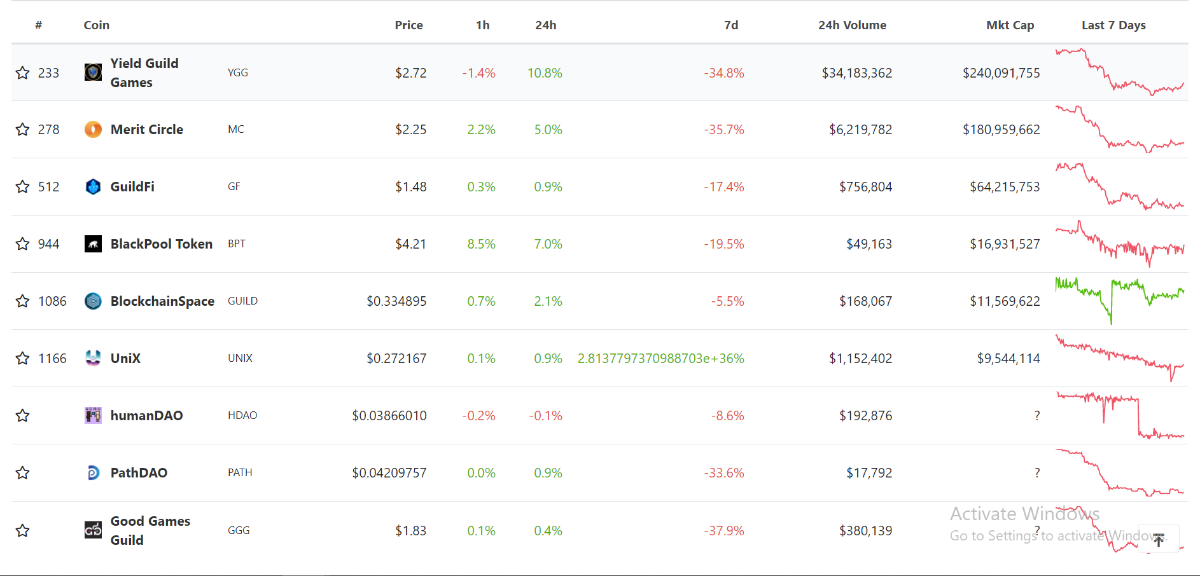
Task: Sort the table by Price column header
Action: click(408, 25)
